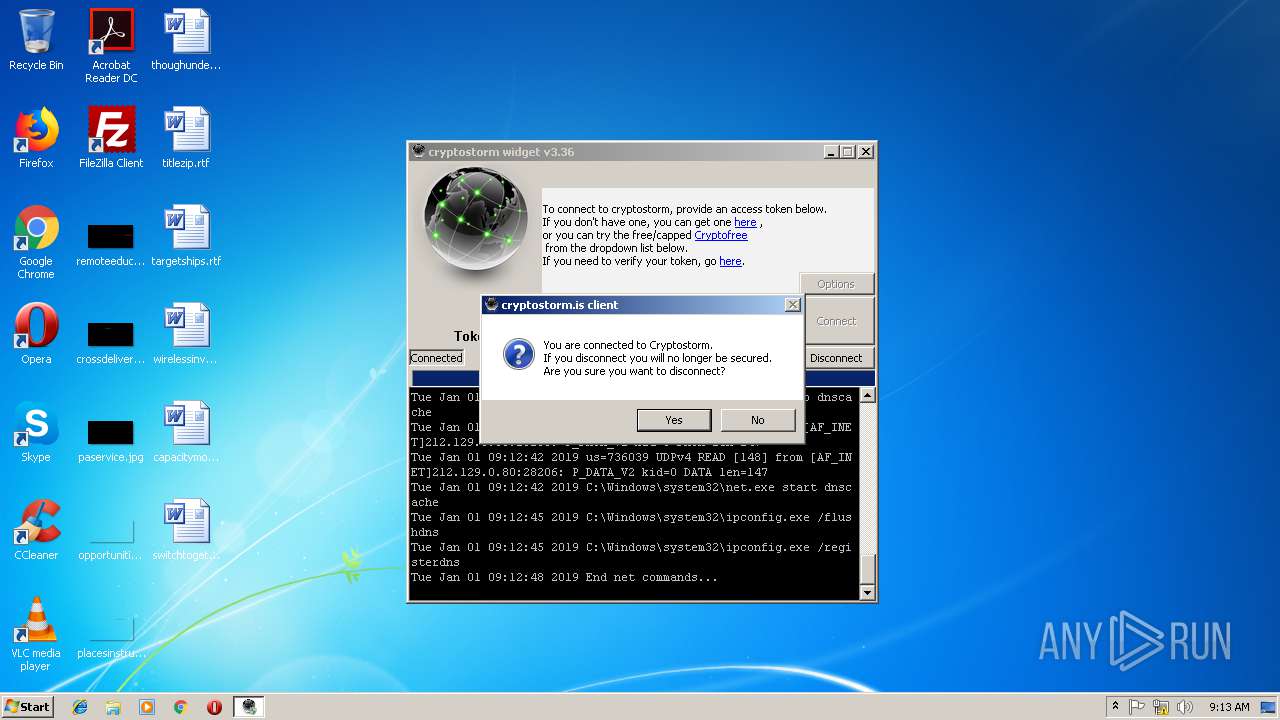
Task: Close the cryptostorm.is client dialog
Action: tap(792, 305)
